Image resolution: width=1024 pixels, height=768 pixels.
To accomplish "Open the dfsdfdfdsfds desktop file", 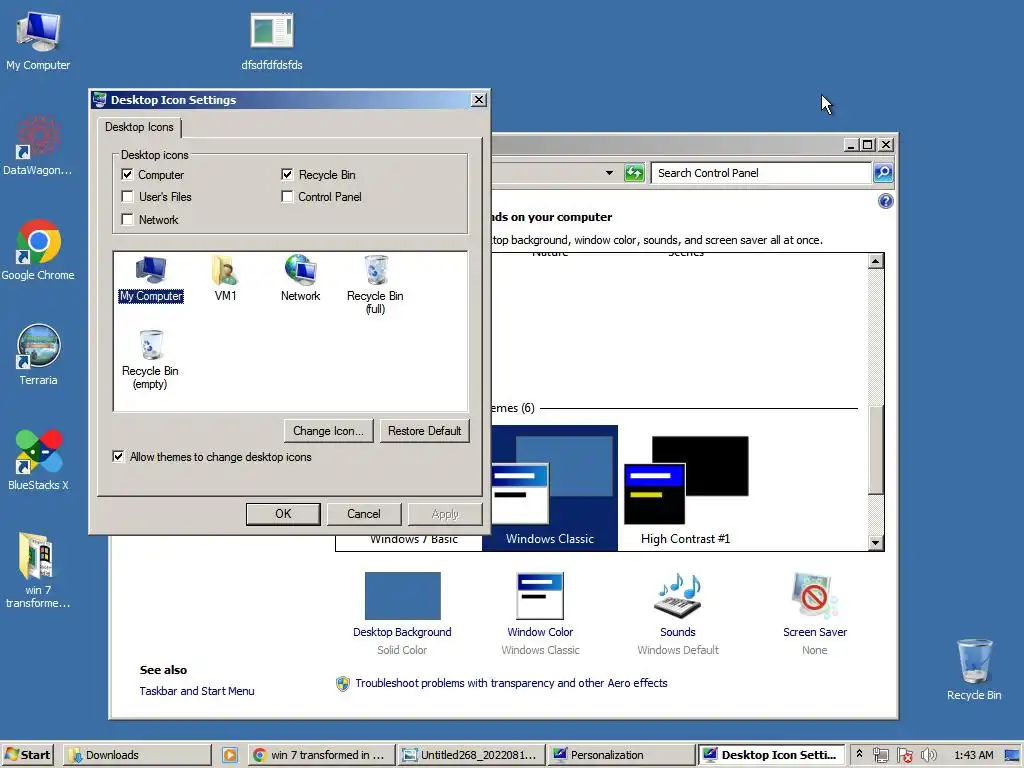I will point(272,40).
